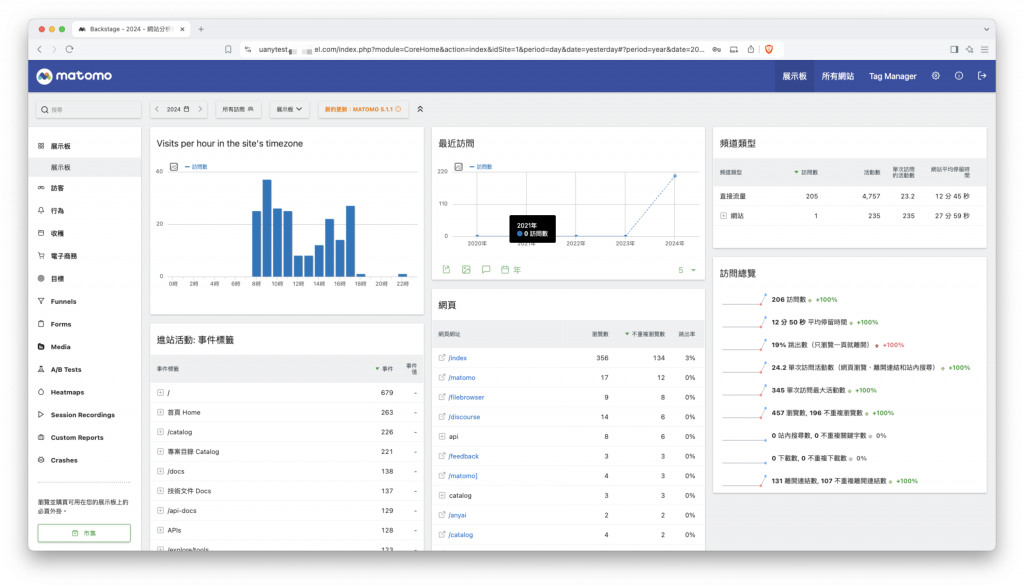
Task: Expand the catalog page row
Action: coord(442,495)
